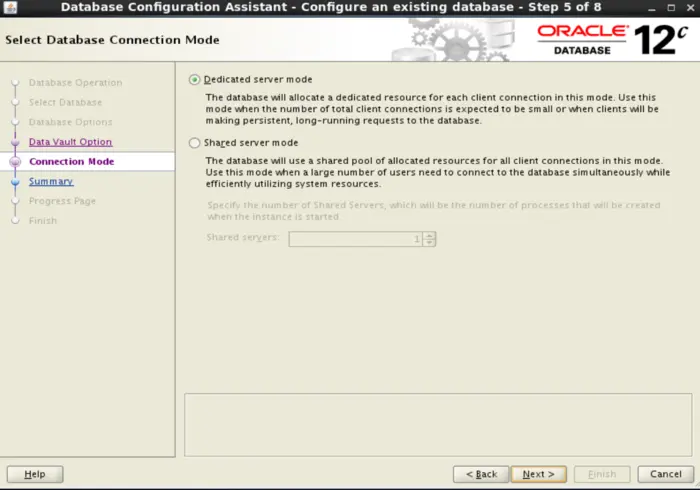Open the Data Vault Option step
This screenshot has width=700, height=490.
coord(71,142)
